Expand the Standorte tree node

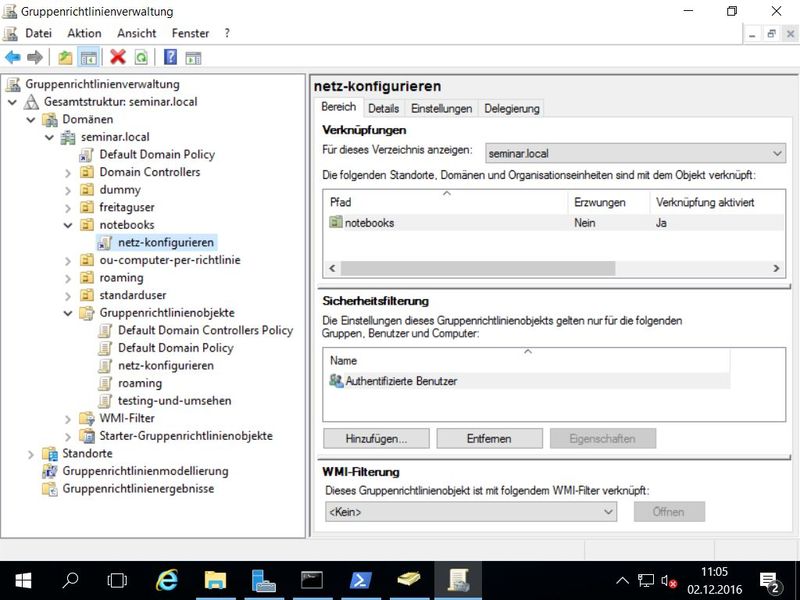[30, 454]
